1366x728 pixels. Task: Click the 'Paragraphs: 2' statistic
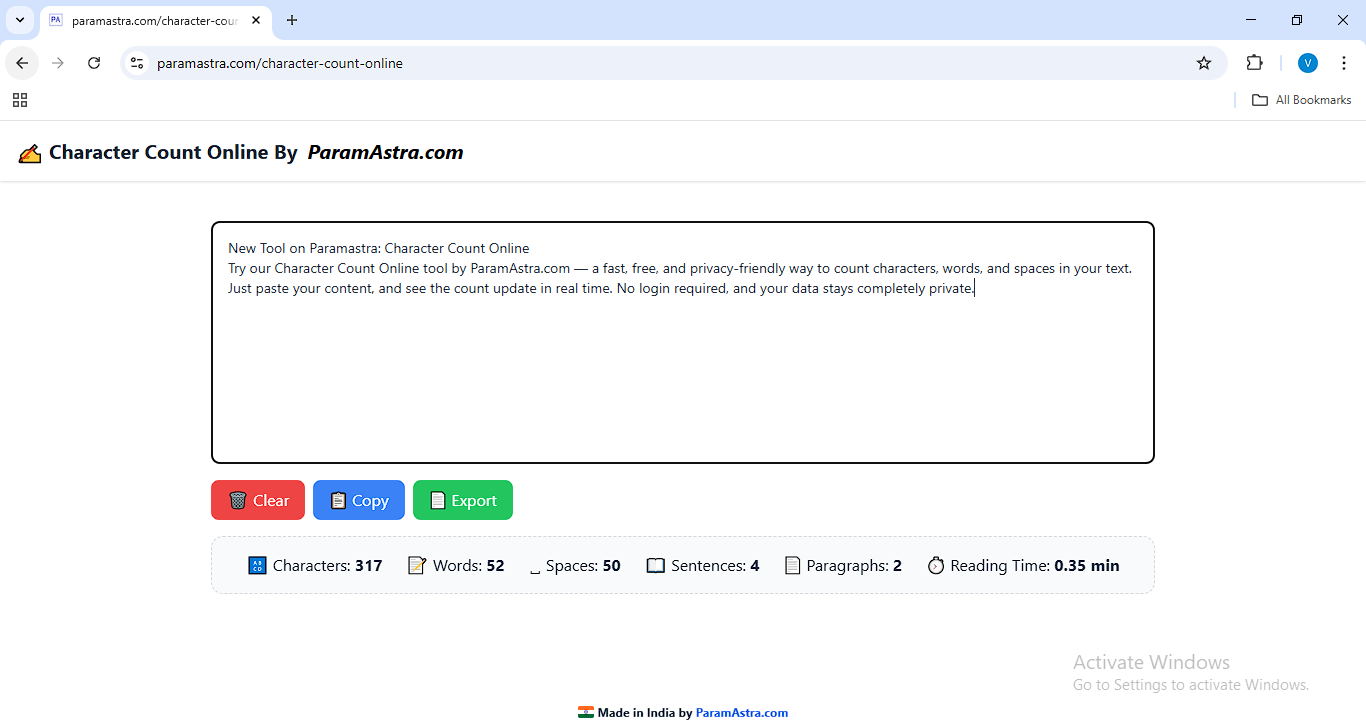click(843, 566)
